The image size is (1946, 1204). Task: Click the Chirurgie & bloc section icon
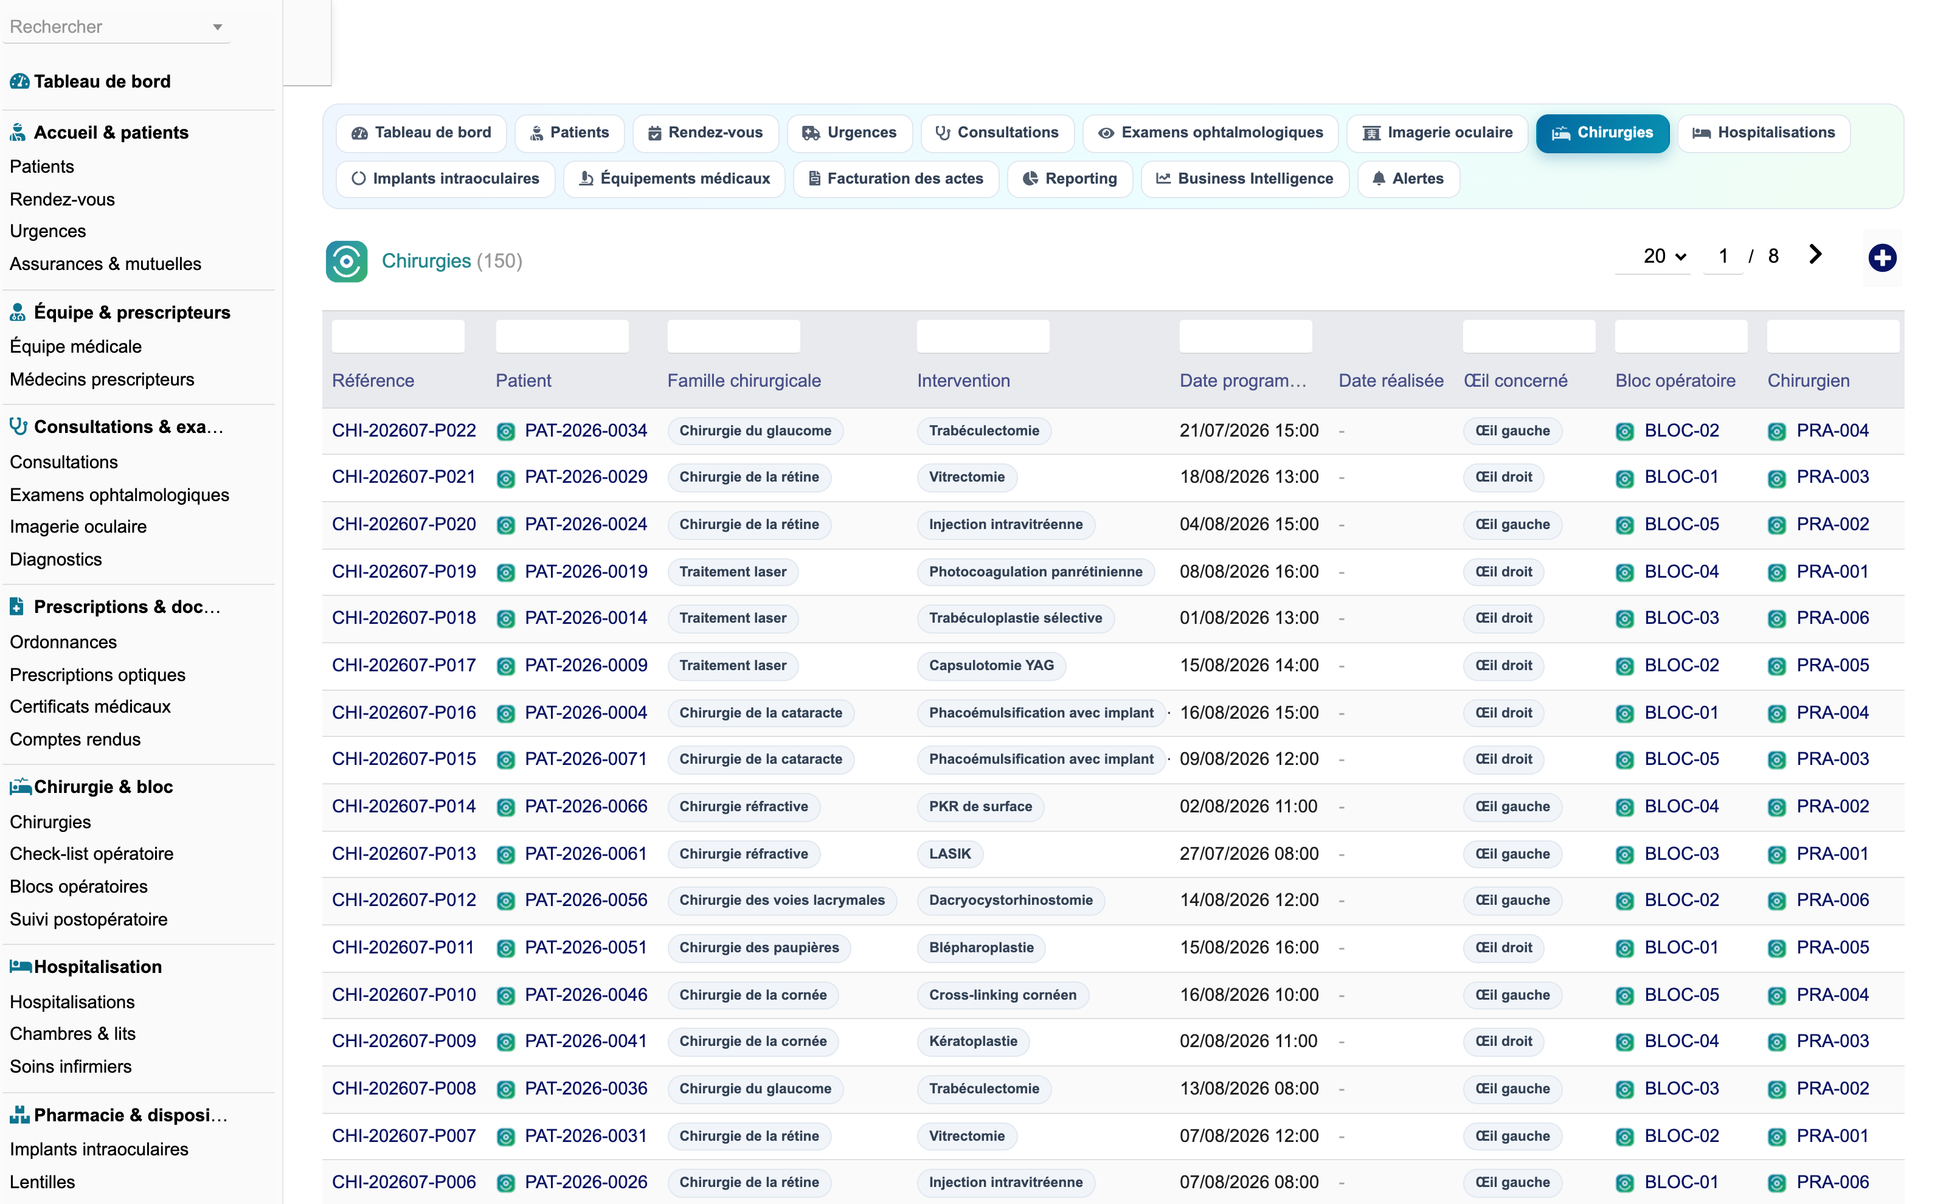pos(20,787)
